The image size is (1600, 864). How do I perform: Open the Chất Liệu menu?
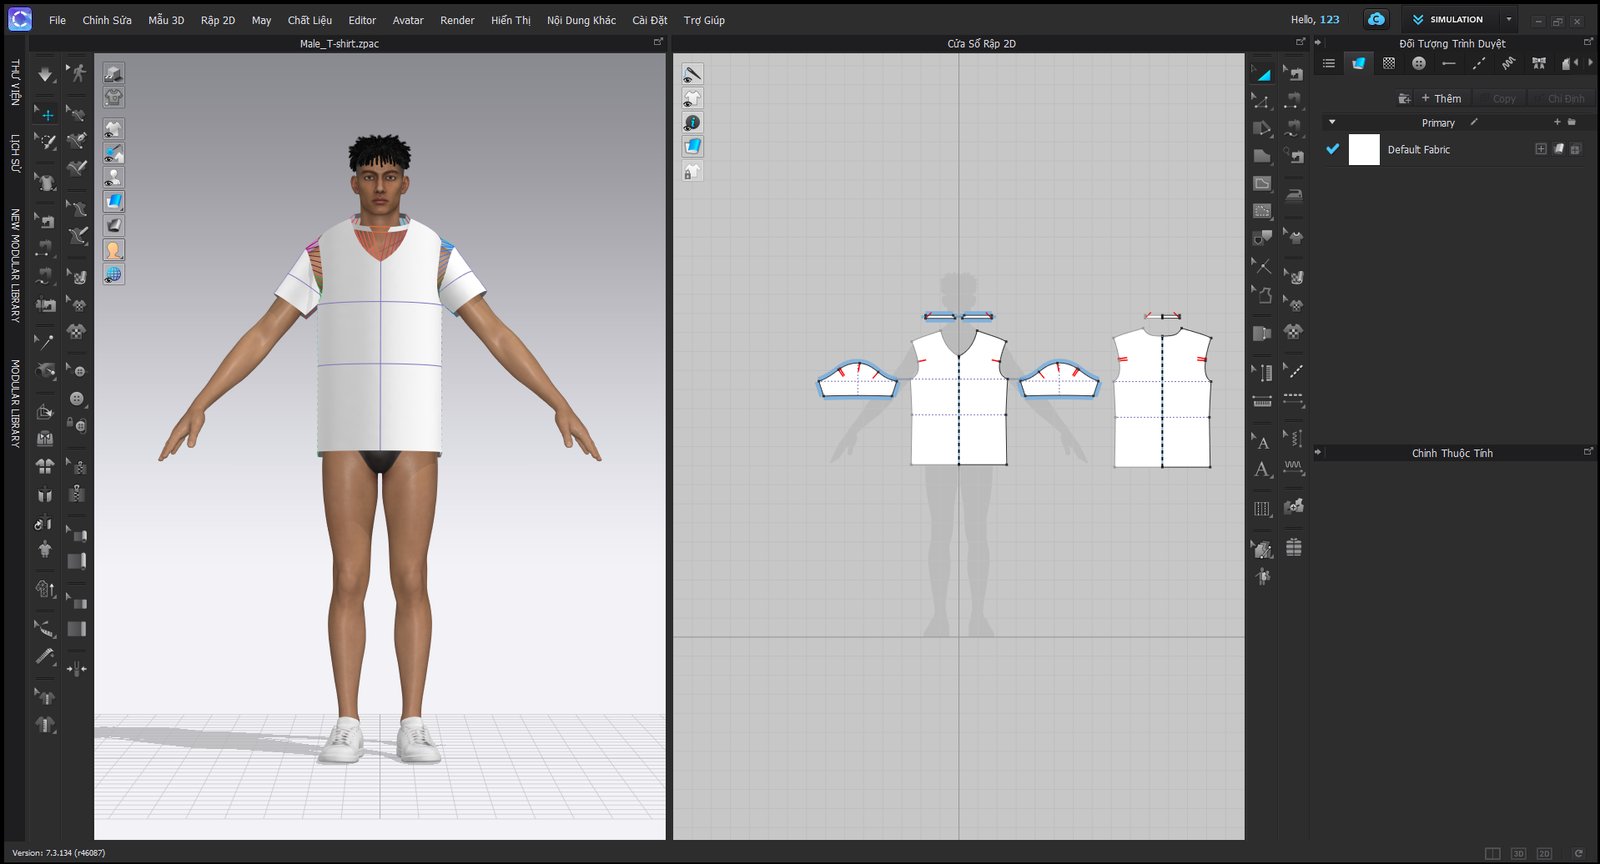pos(310,20)
